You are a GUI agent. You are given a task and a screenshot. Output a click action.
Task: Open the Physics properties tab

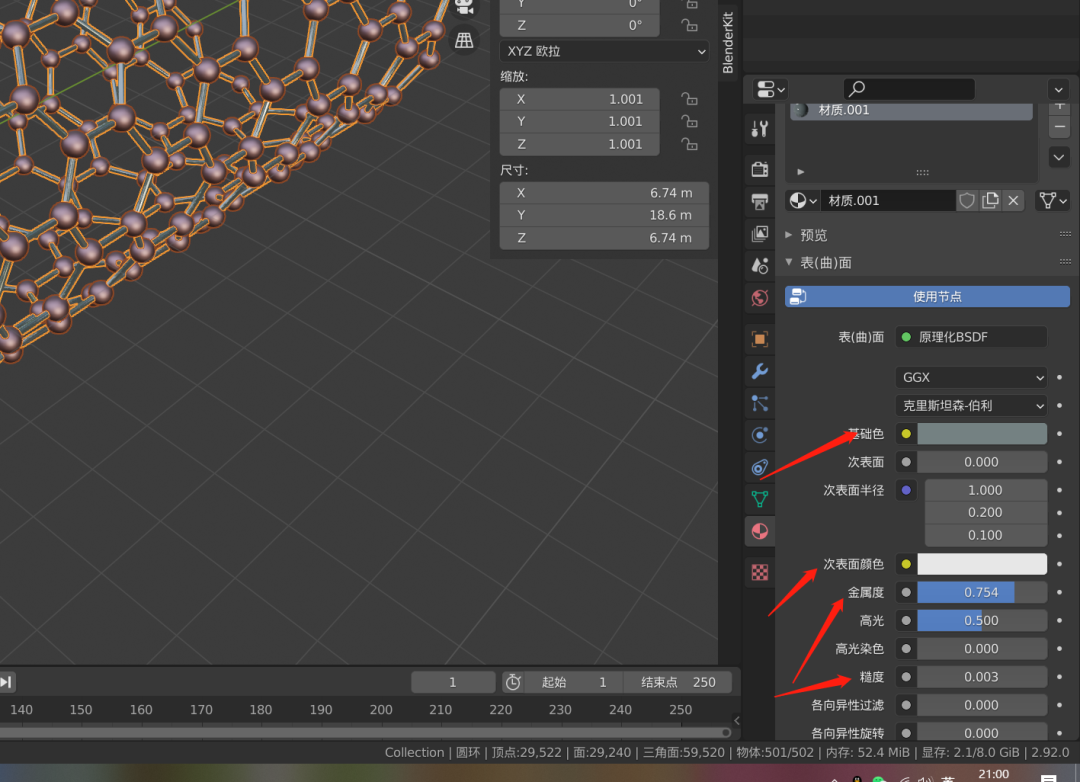coord(760,435)
